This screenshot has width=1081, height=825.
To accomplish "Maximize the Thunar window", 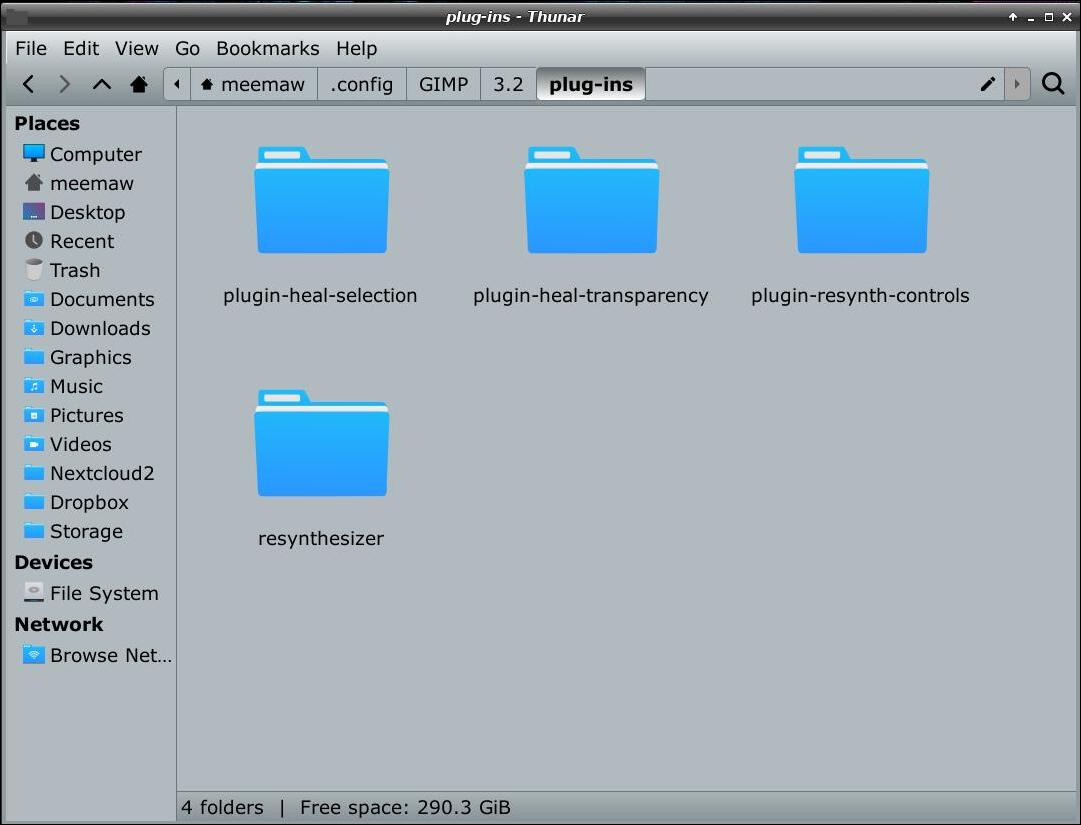I will [1049, 17].
